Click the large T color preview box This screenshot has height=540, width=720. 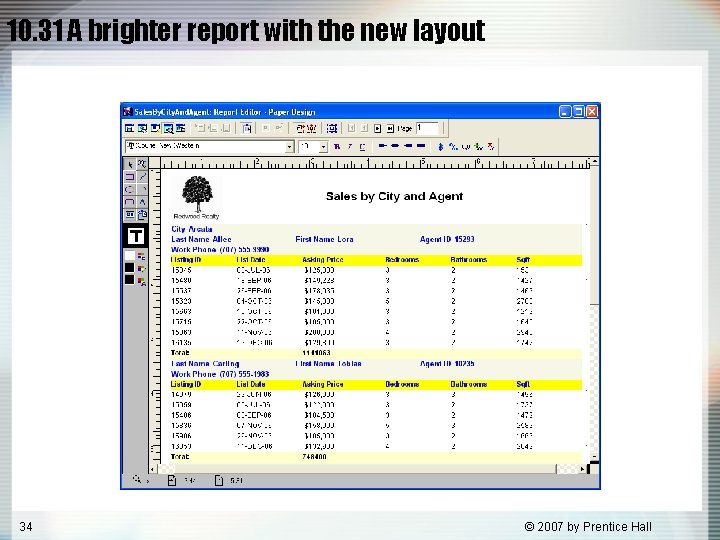[x=135, y=236]
